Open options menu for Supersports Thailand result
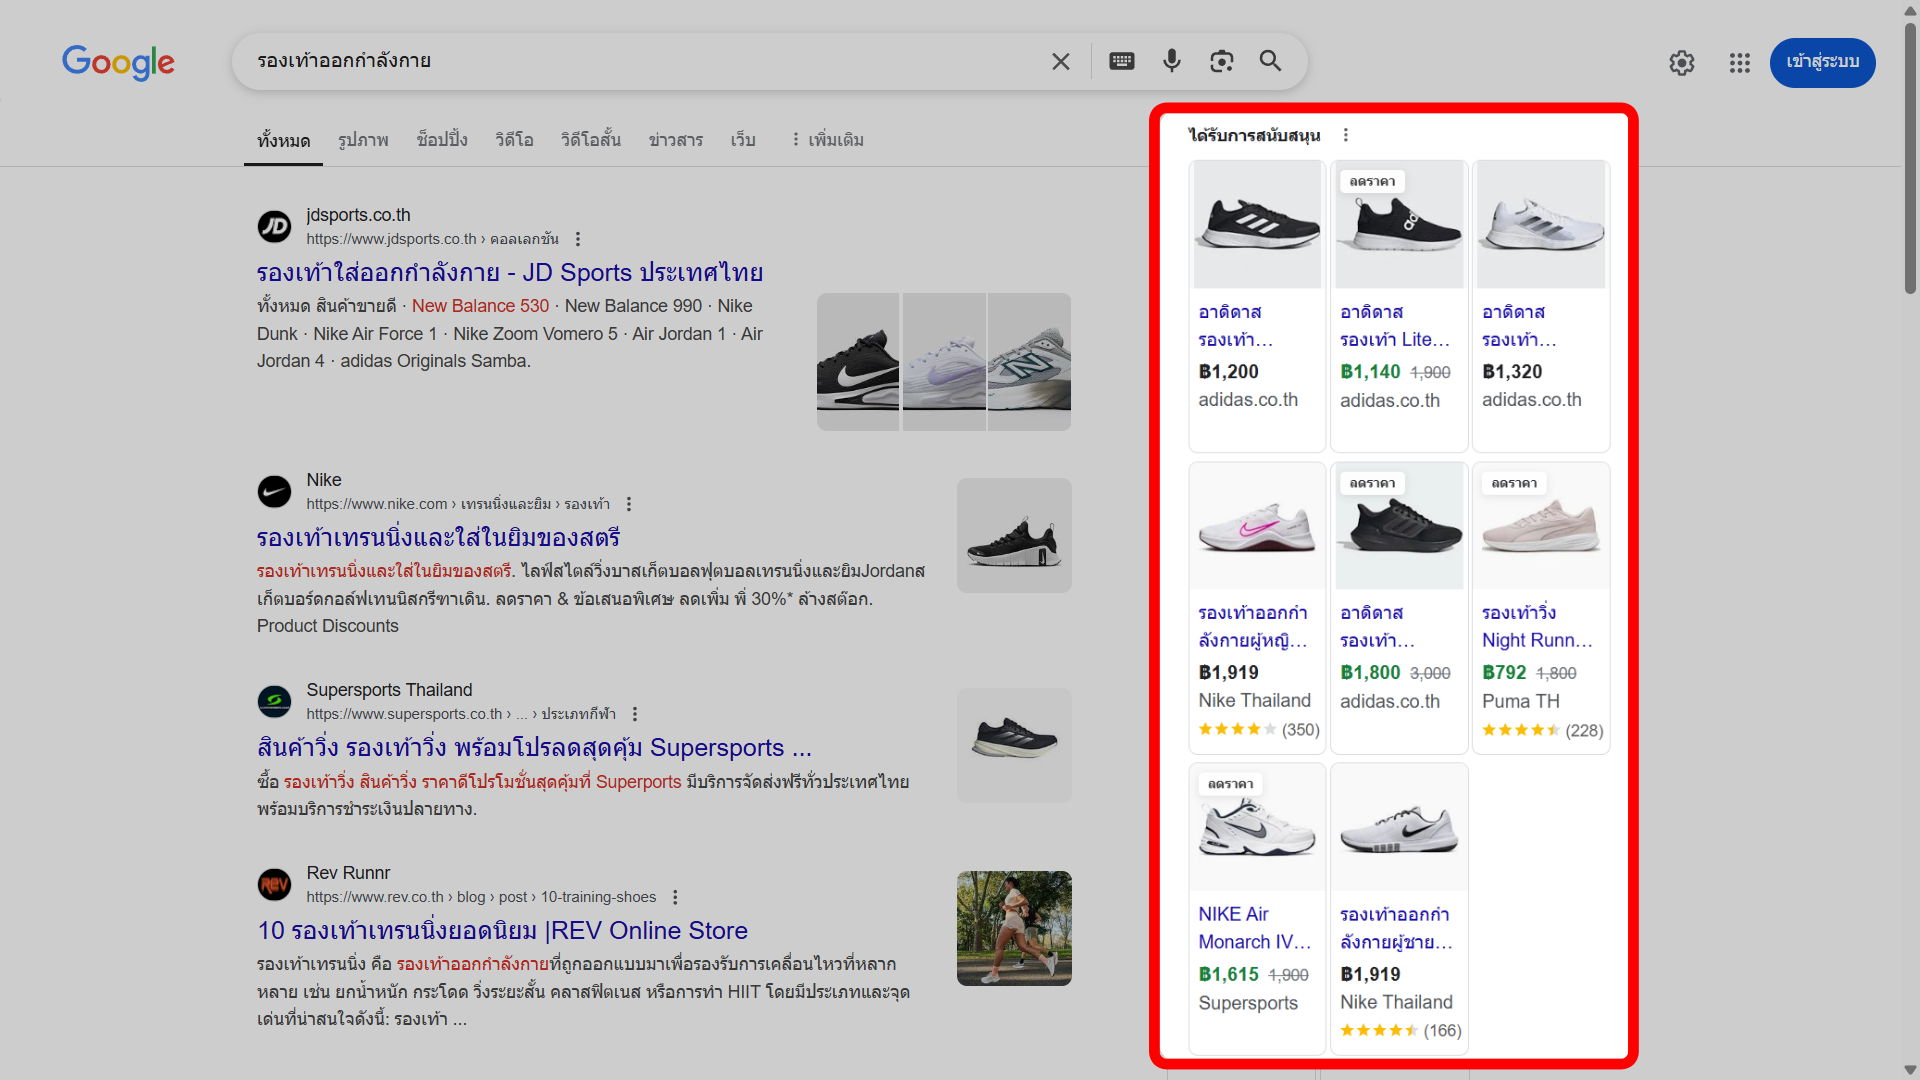 [x=635, y=714]
